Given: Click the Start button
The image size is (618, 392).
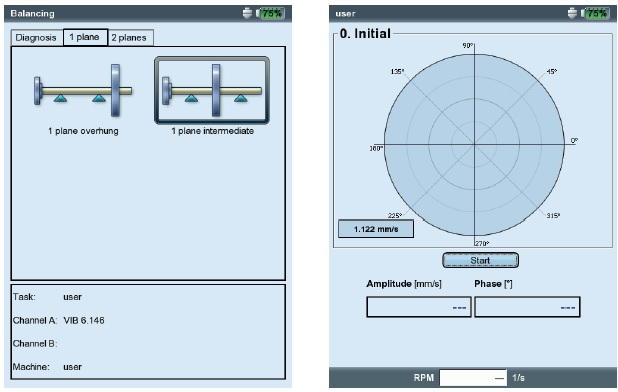Looking at the screenshot, I should pyautogui.click(x=480, y=260).
